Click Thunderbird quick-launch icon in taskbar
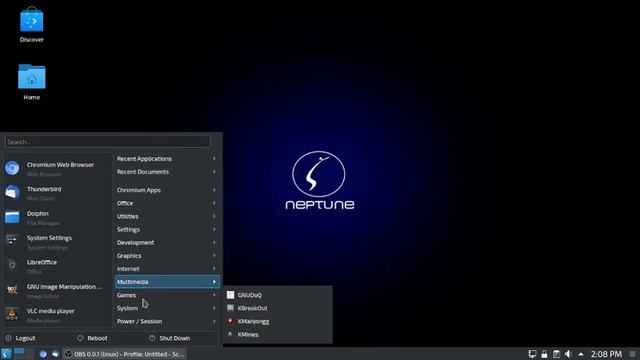This screenshot has height=360, width=640. (x=55, y=354)
